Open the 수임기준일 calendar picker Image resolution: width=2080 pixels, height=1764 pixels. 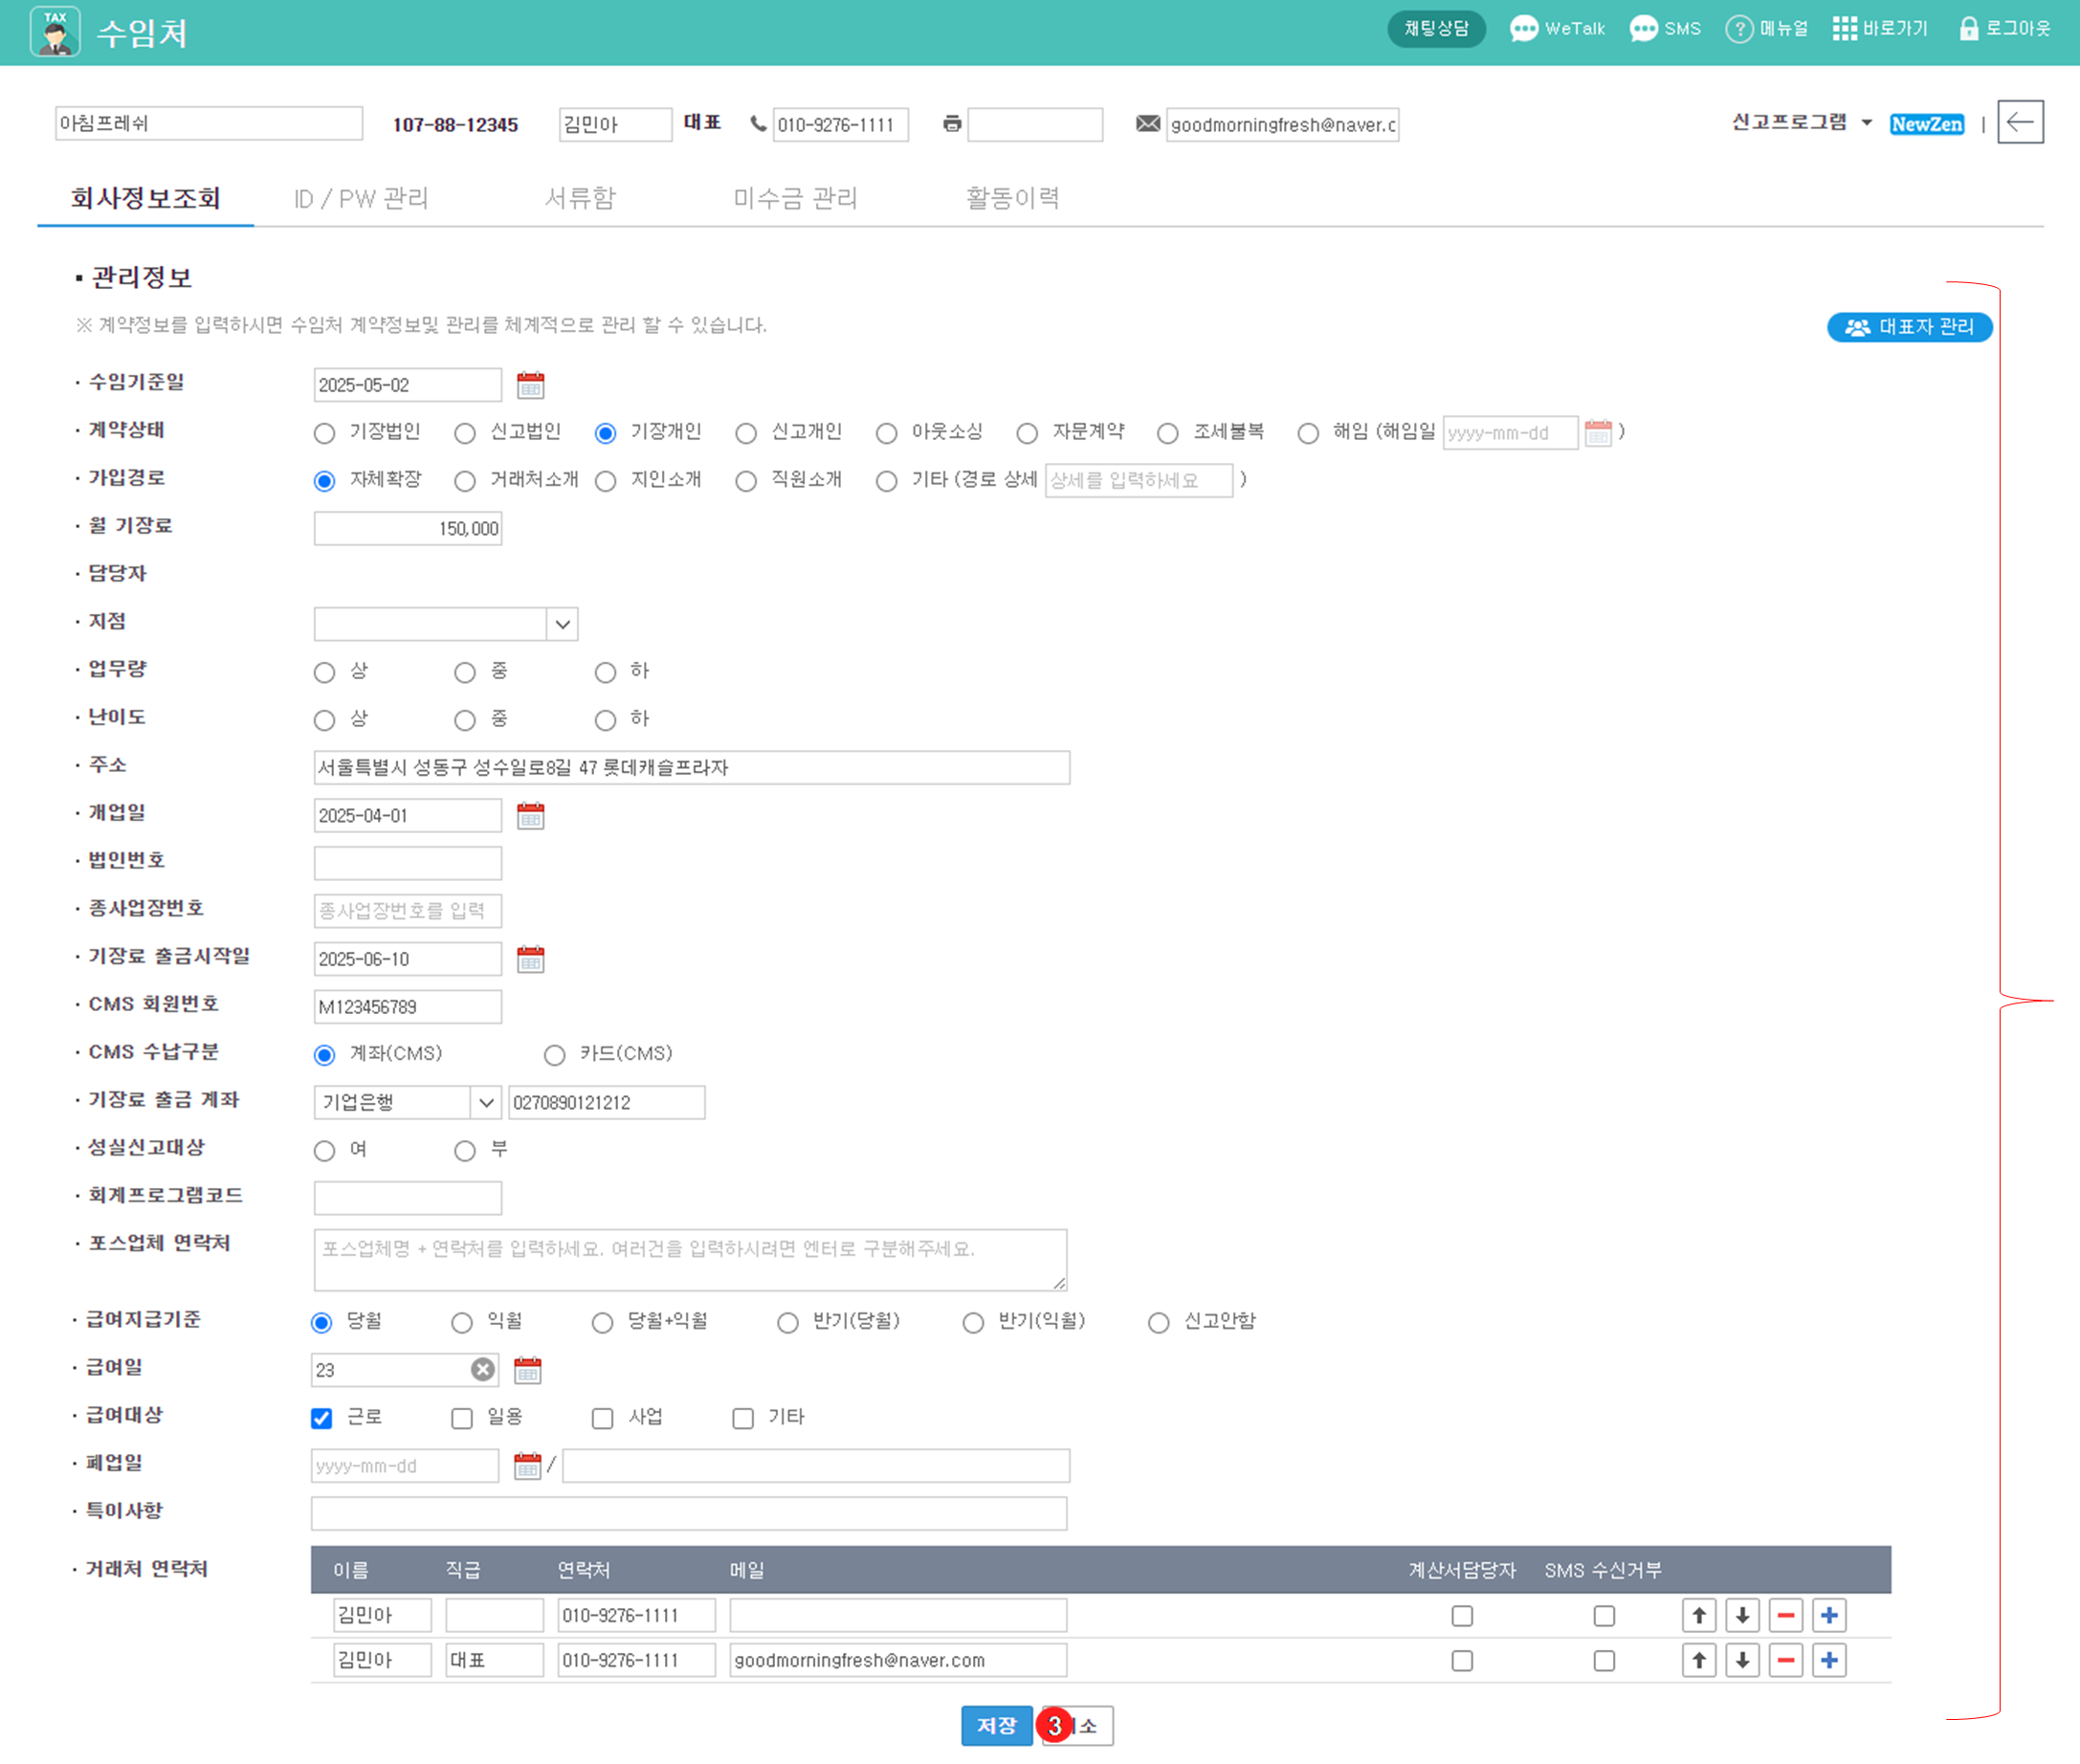coord(530,385)
